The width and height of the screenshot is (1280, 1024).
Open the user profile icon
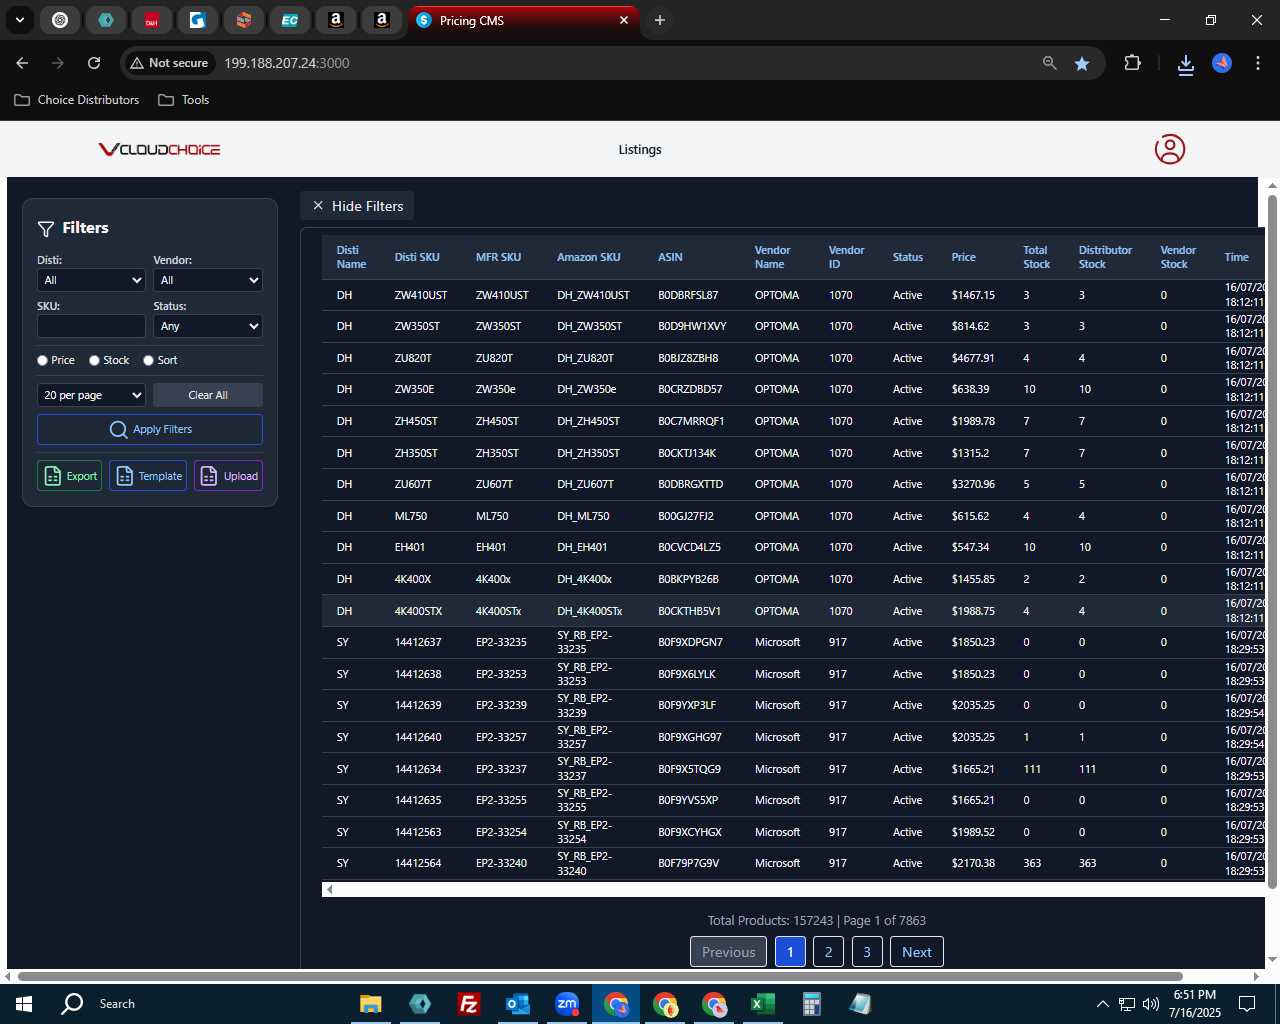[1169, 149]
